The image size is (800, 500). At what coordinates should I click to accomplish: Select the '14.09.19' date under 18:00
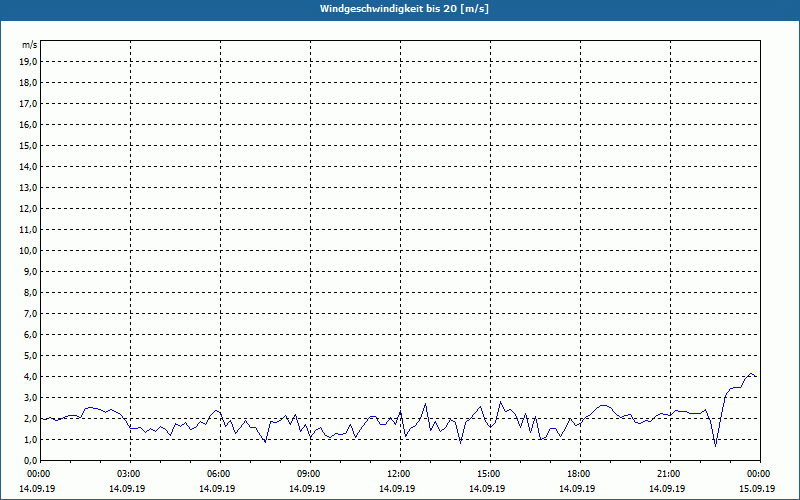pyautogui.click(x=577, y=488)
